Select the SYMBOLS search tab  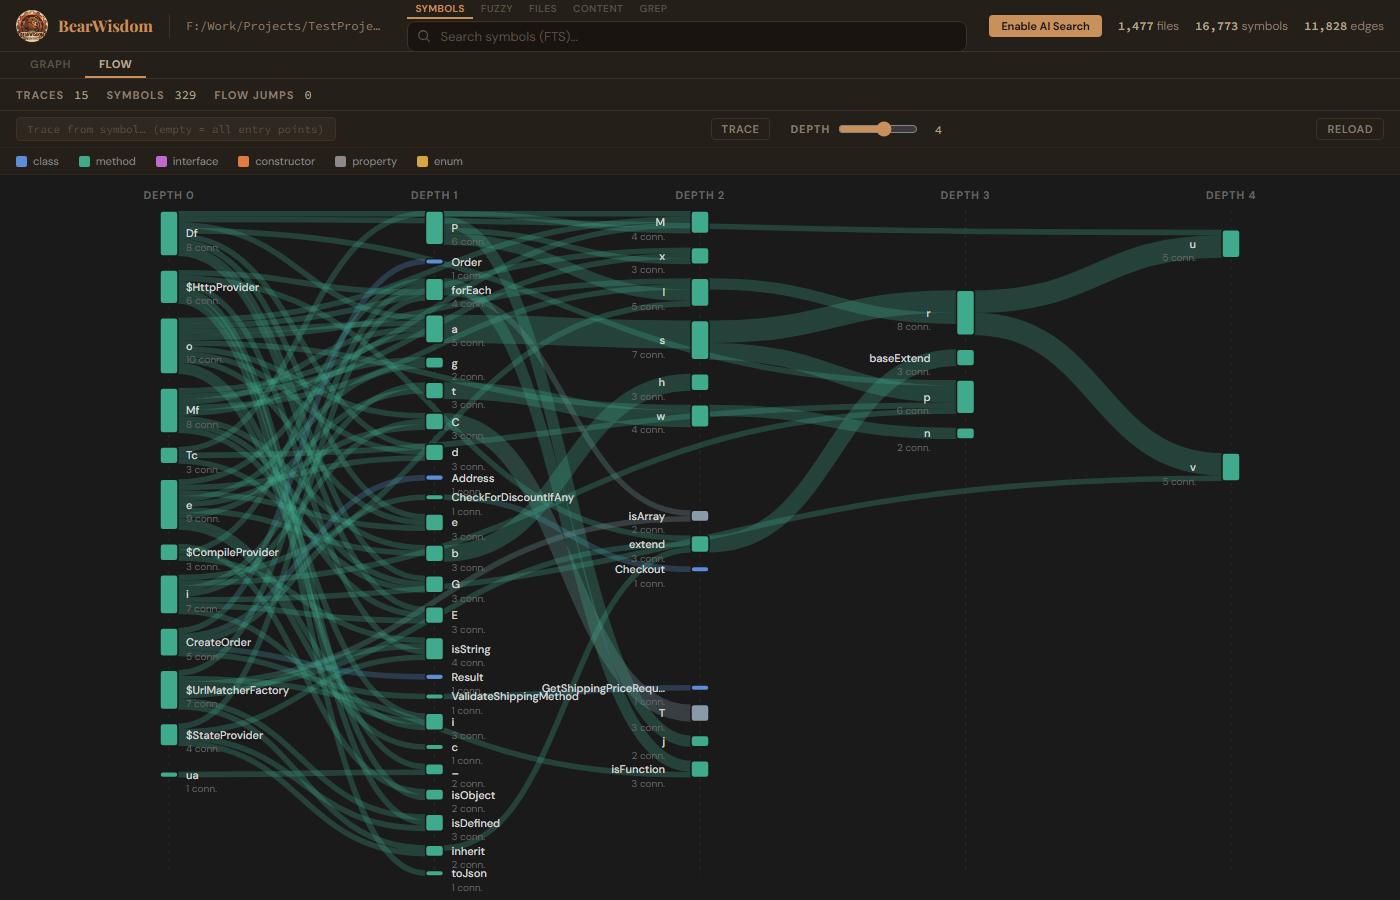(x=440, y=8)
